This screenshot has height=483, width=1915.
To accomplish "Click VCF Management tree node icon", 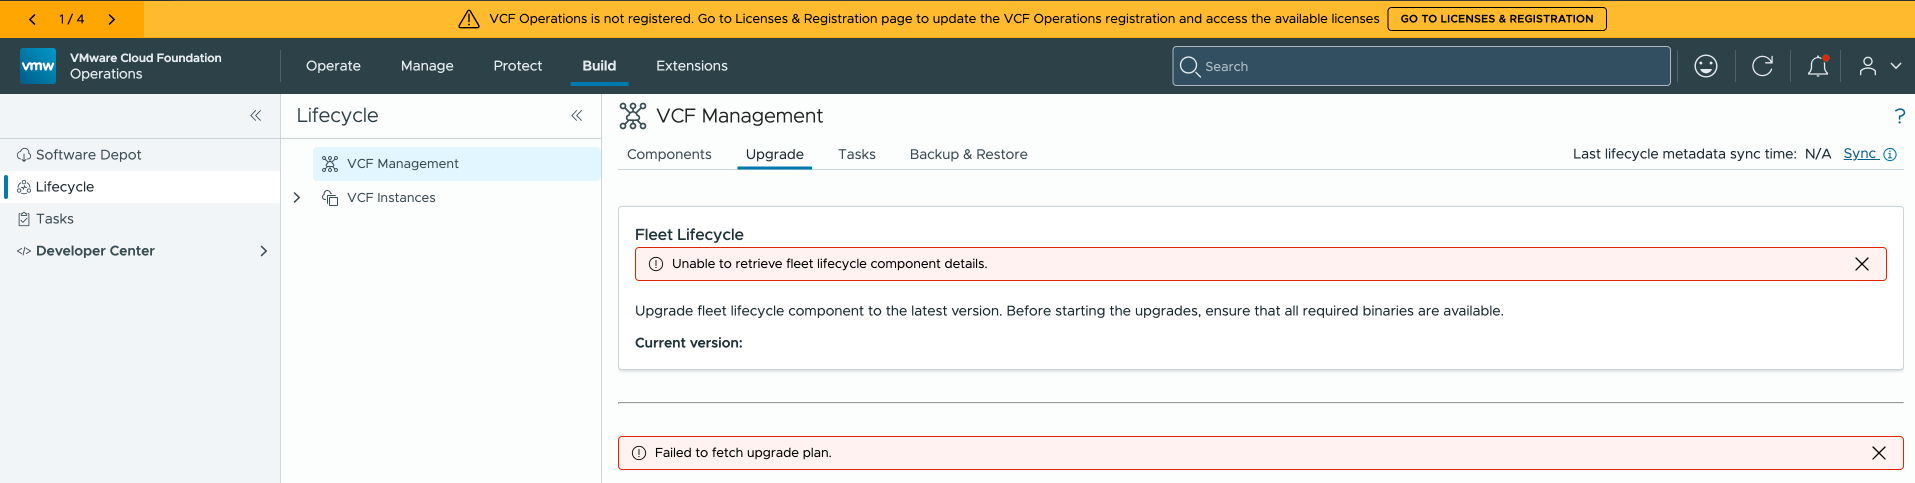I will tap(330, 164).
